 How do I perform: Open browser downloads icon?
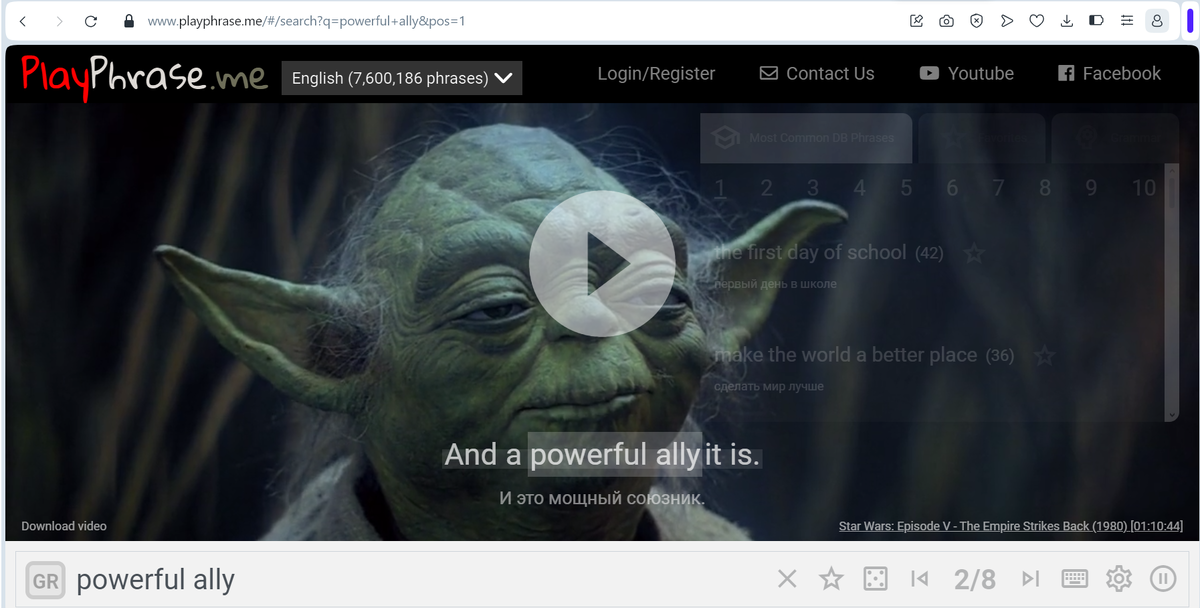click(x=1067, y=21)
